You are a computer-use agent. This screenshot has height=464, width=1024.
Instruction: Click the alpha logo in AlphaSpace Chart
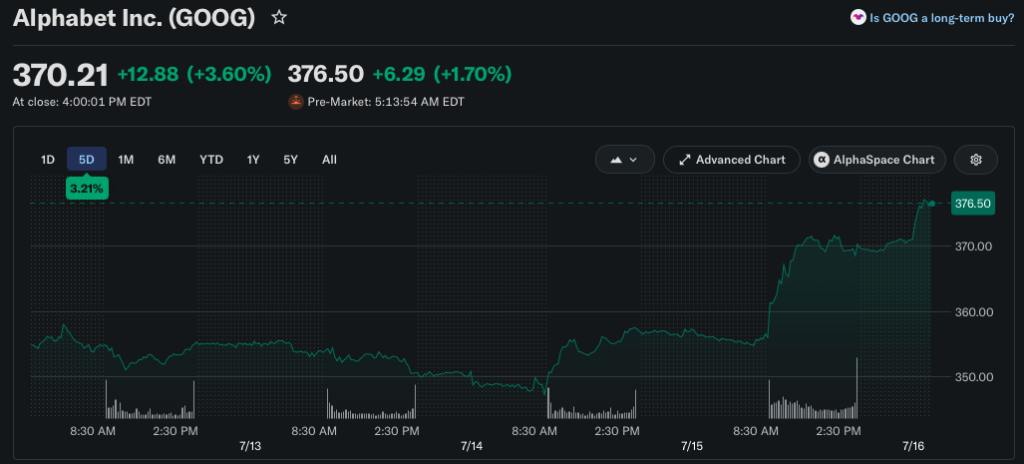click(x=822, y=159)
